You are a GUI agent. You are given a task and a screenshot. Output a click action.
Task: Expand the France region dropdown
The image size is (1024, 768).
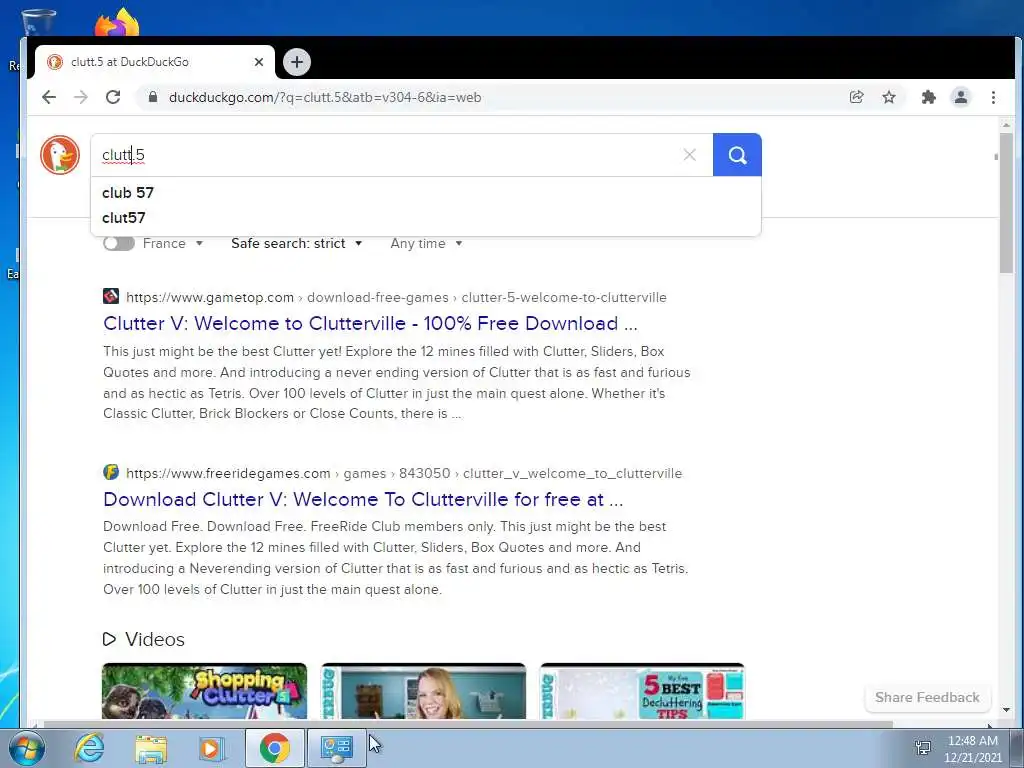click(173, 244)
